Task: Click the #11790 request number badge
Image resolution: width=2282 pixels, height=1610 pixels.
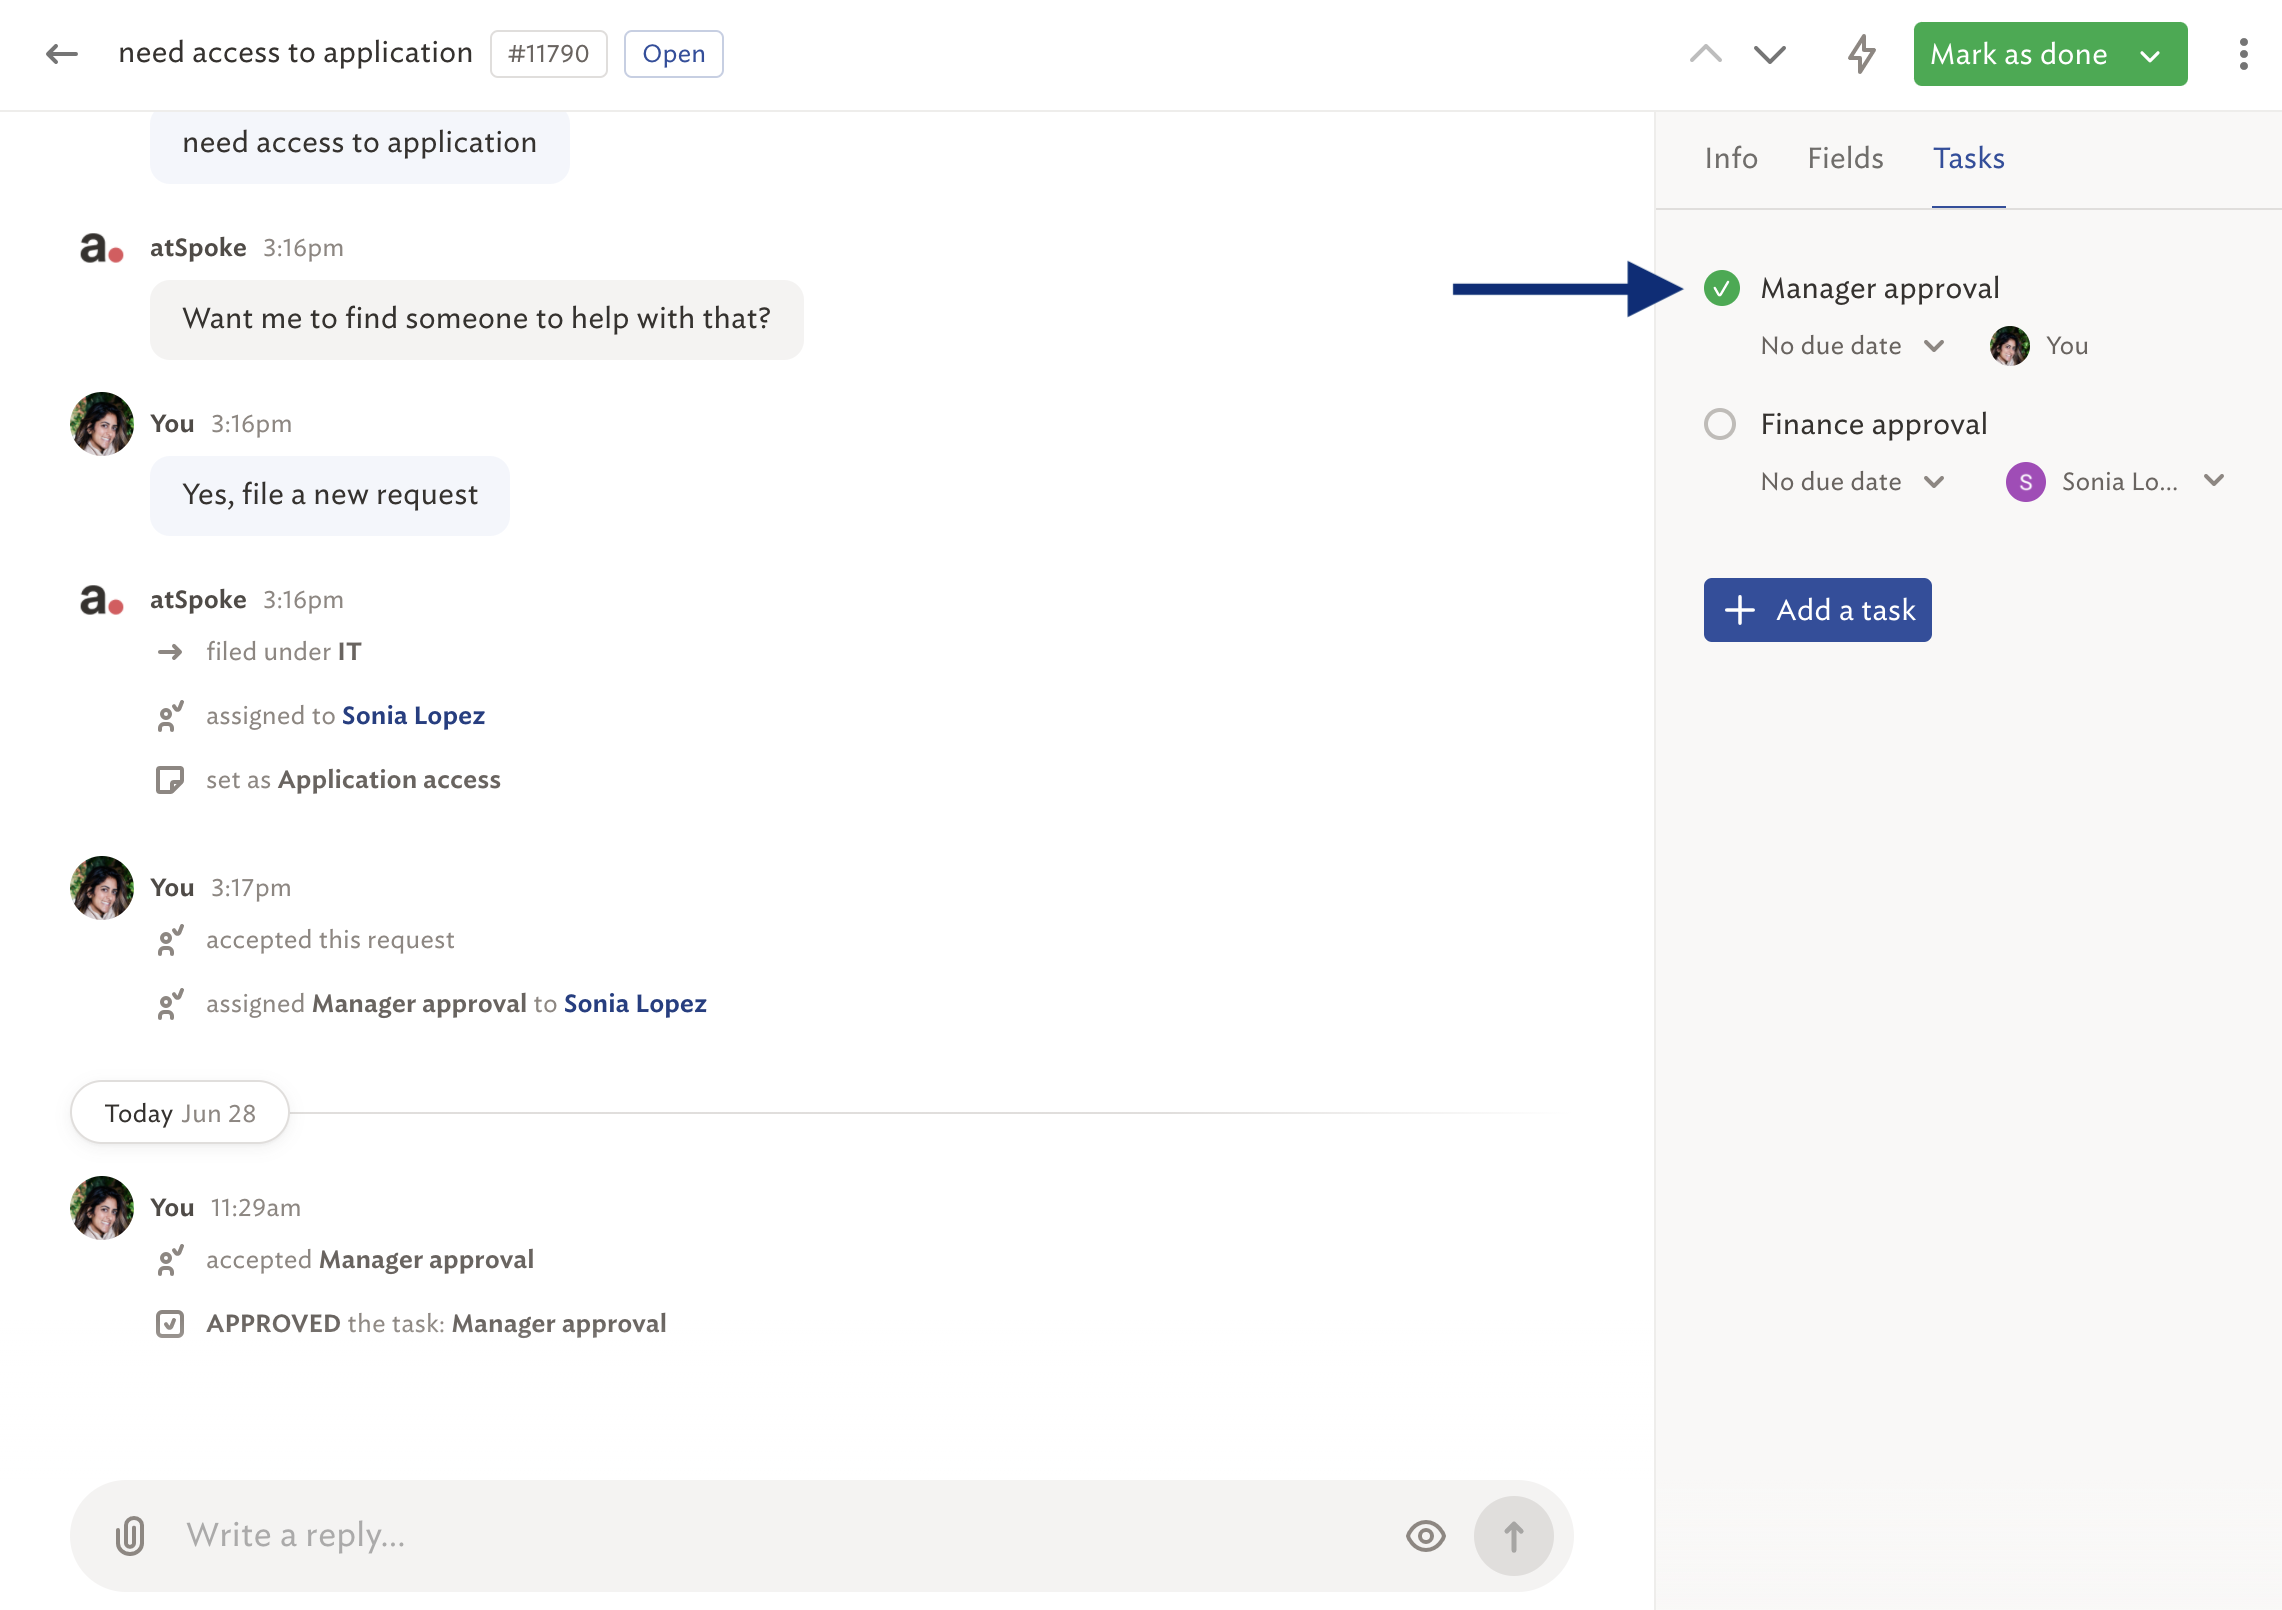Action: click(549, 54)
